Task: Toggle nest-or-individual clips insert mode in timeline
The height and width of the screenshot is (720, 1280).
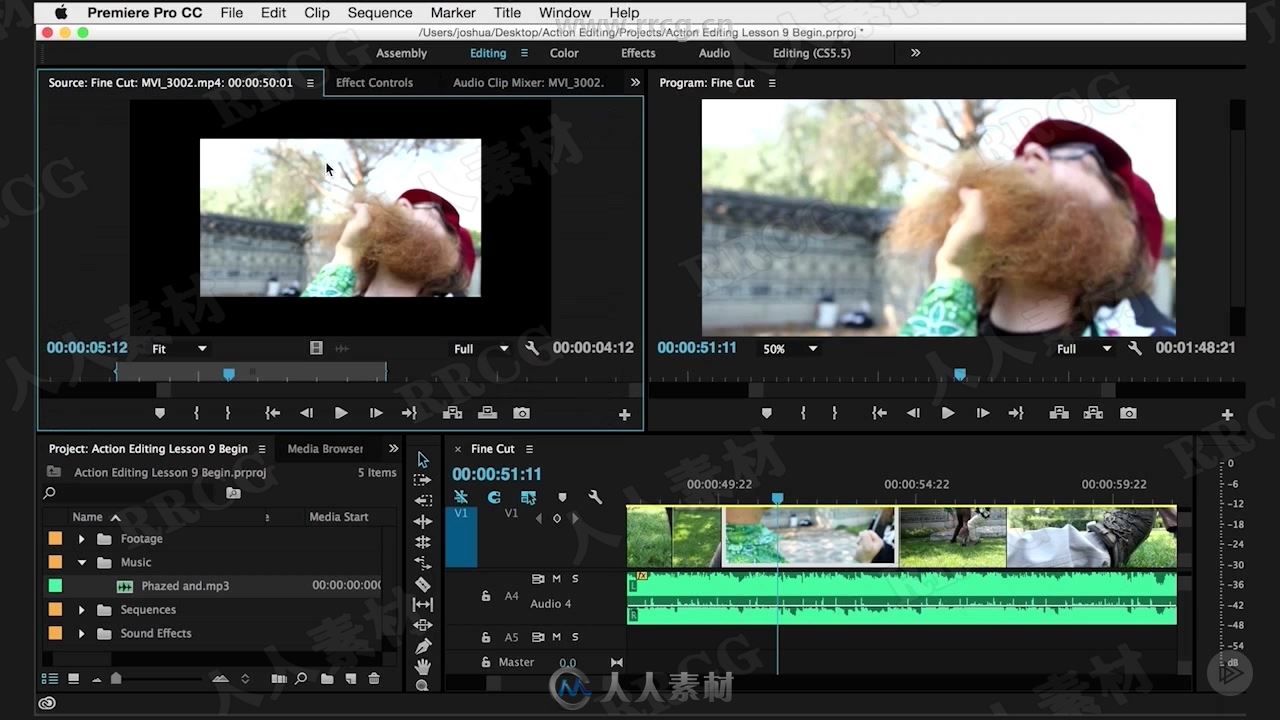Action: tap(461, 497)
